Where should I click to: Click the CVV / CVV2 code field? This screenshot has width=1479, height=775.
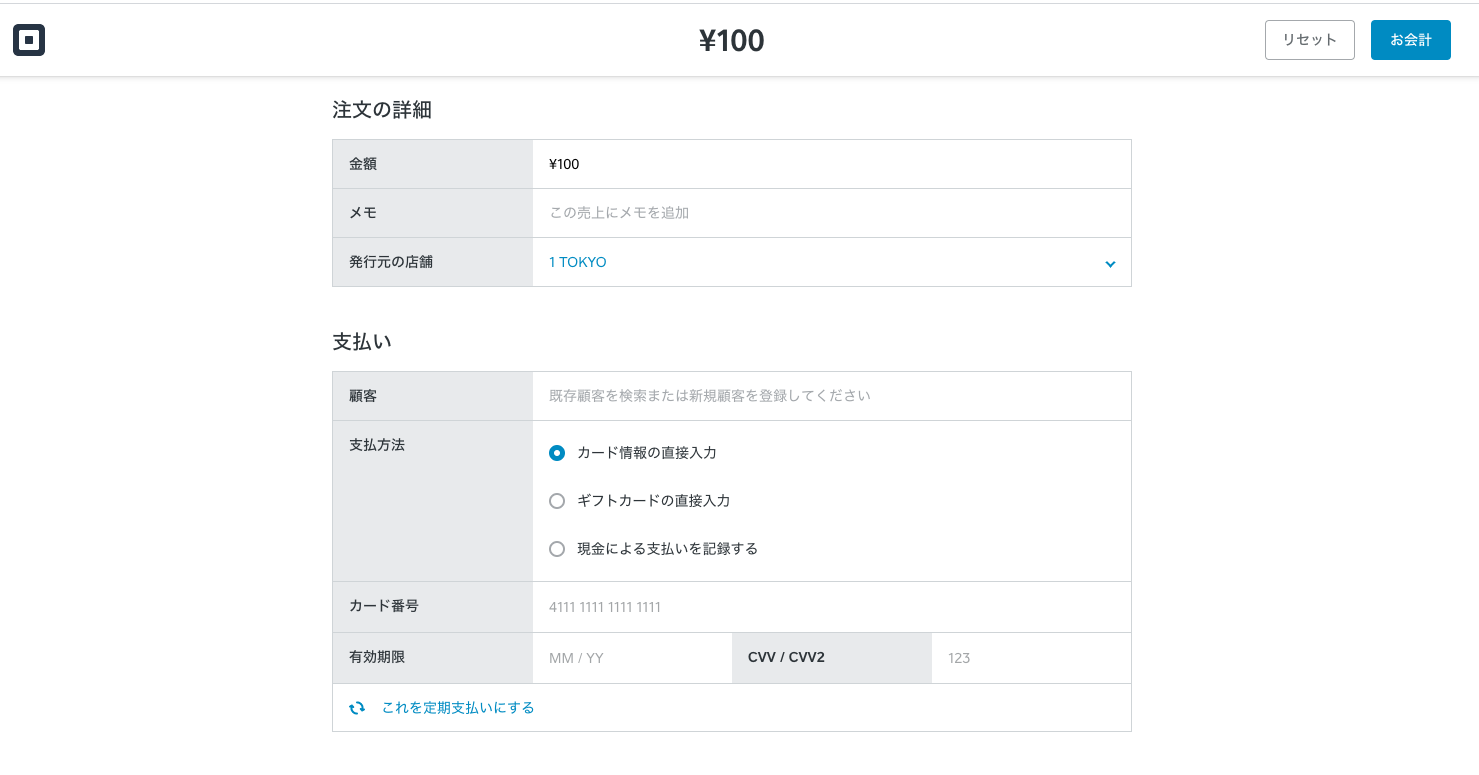[1031, 657]
